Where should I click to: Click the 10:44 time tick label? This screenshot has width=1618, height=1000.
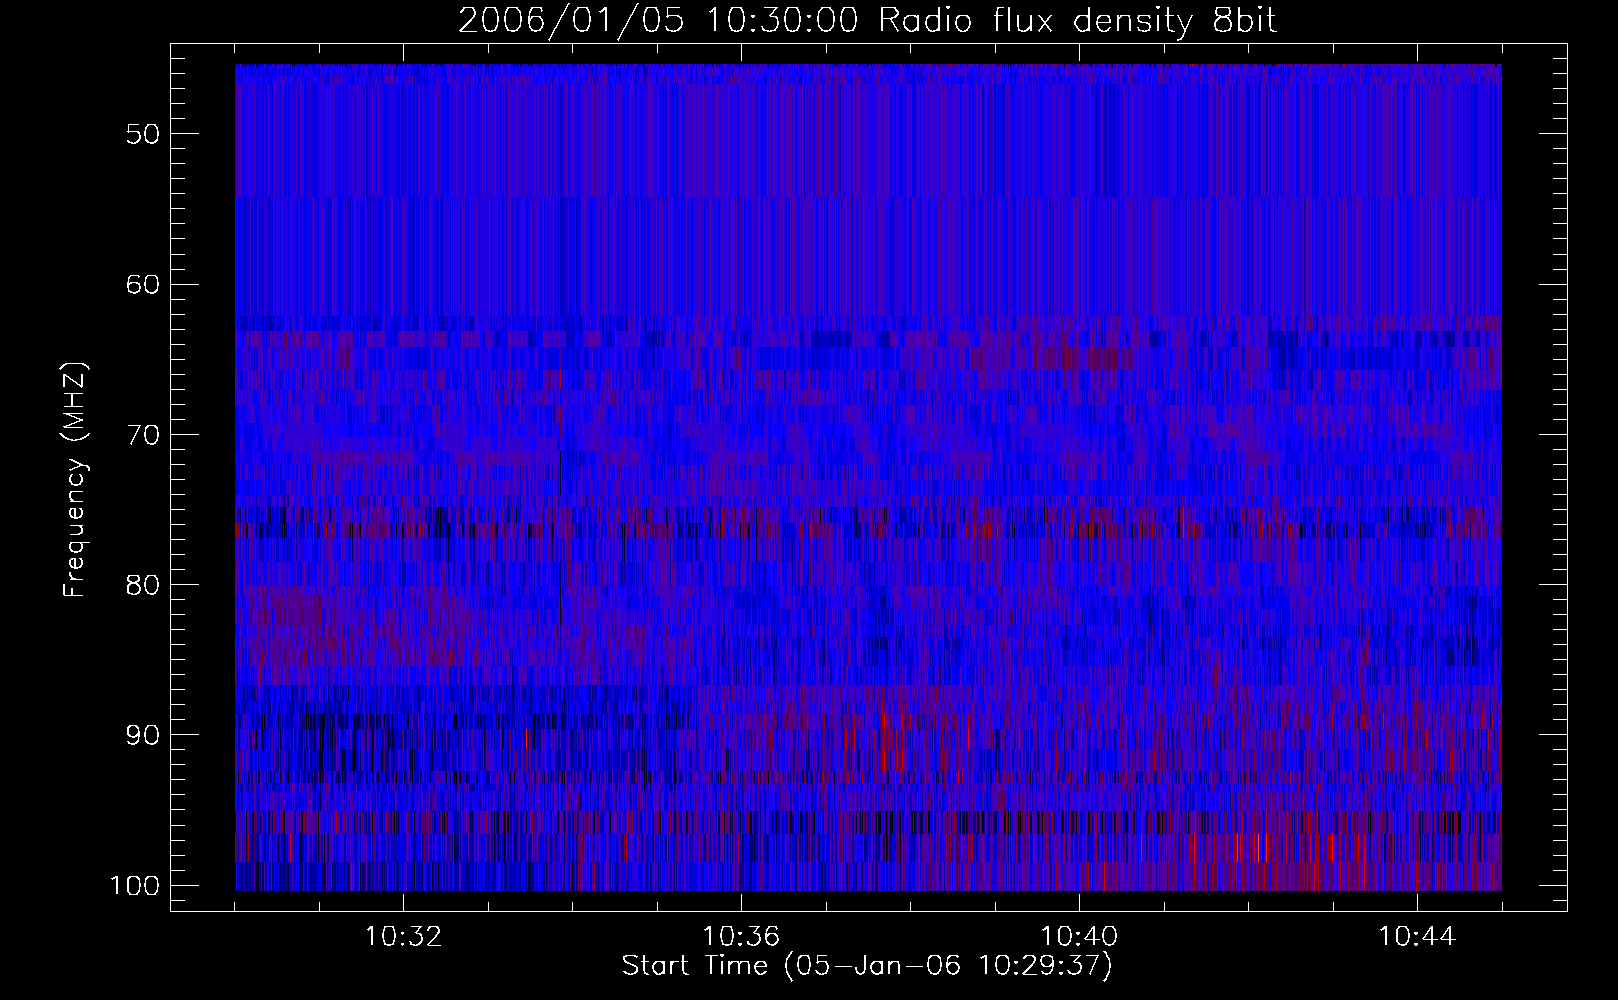pyautogui.click(x=1417, y=937)
